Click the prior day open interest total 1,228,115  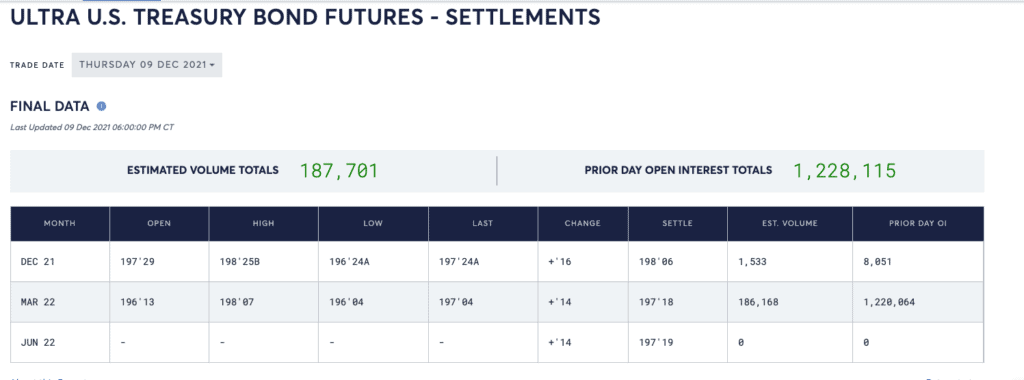point(844,170)
